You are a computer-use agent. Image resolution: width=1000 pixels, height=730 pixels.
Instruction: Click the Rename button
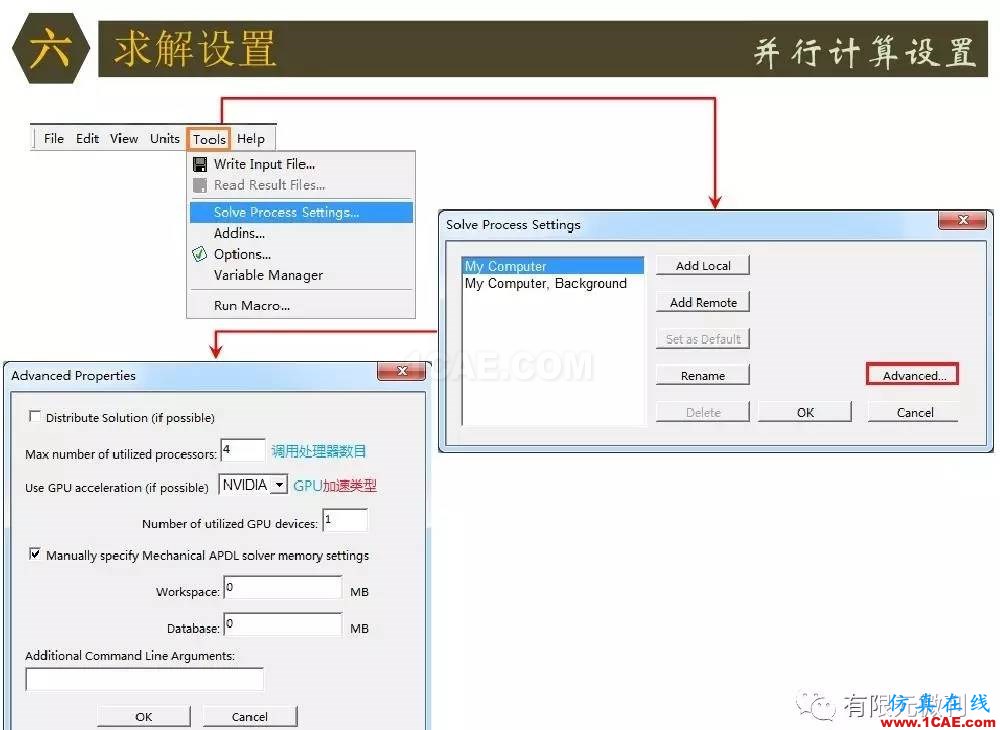pos(703,376)
